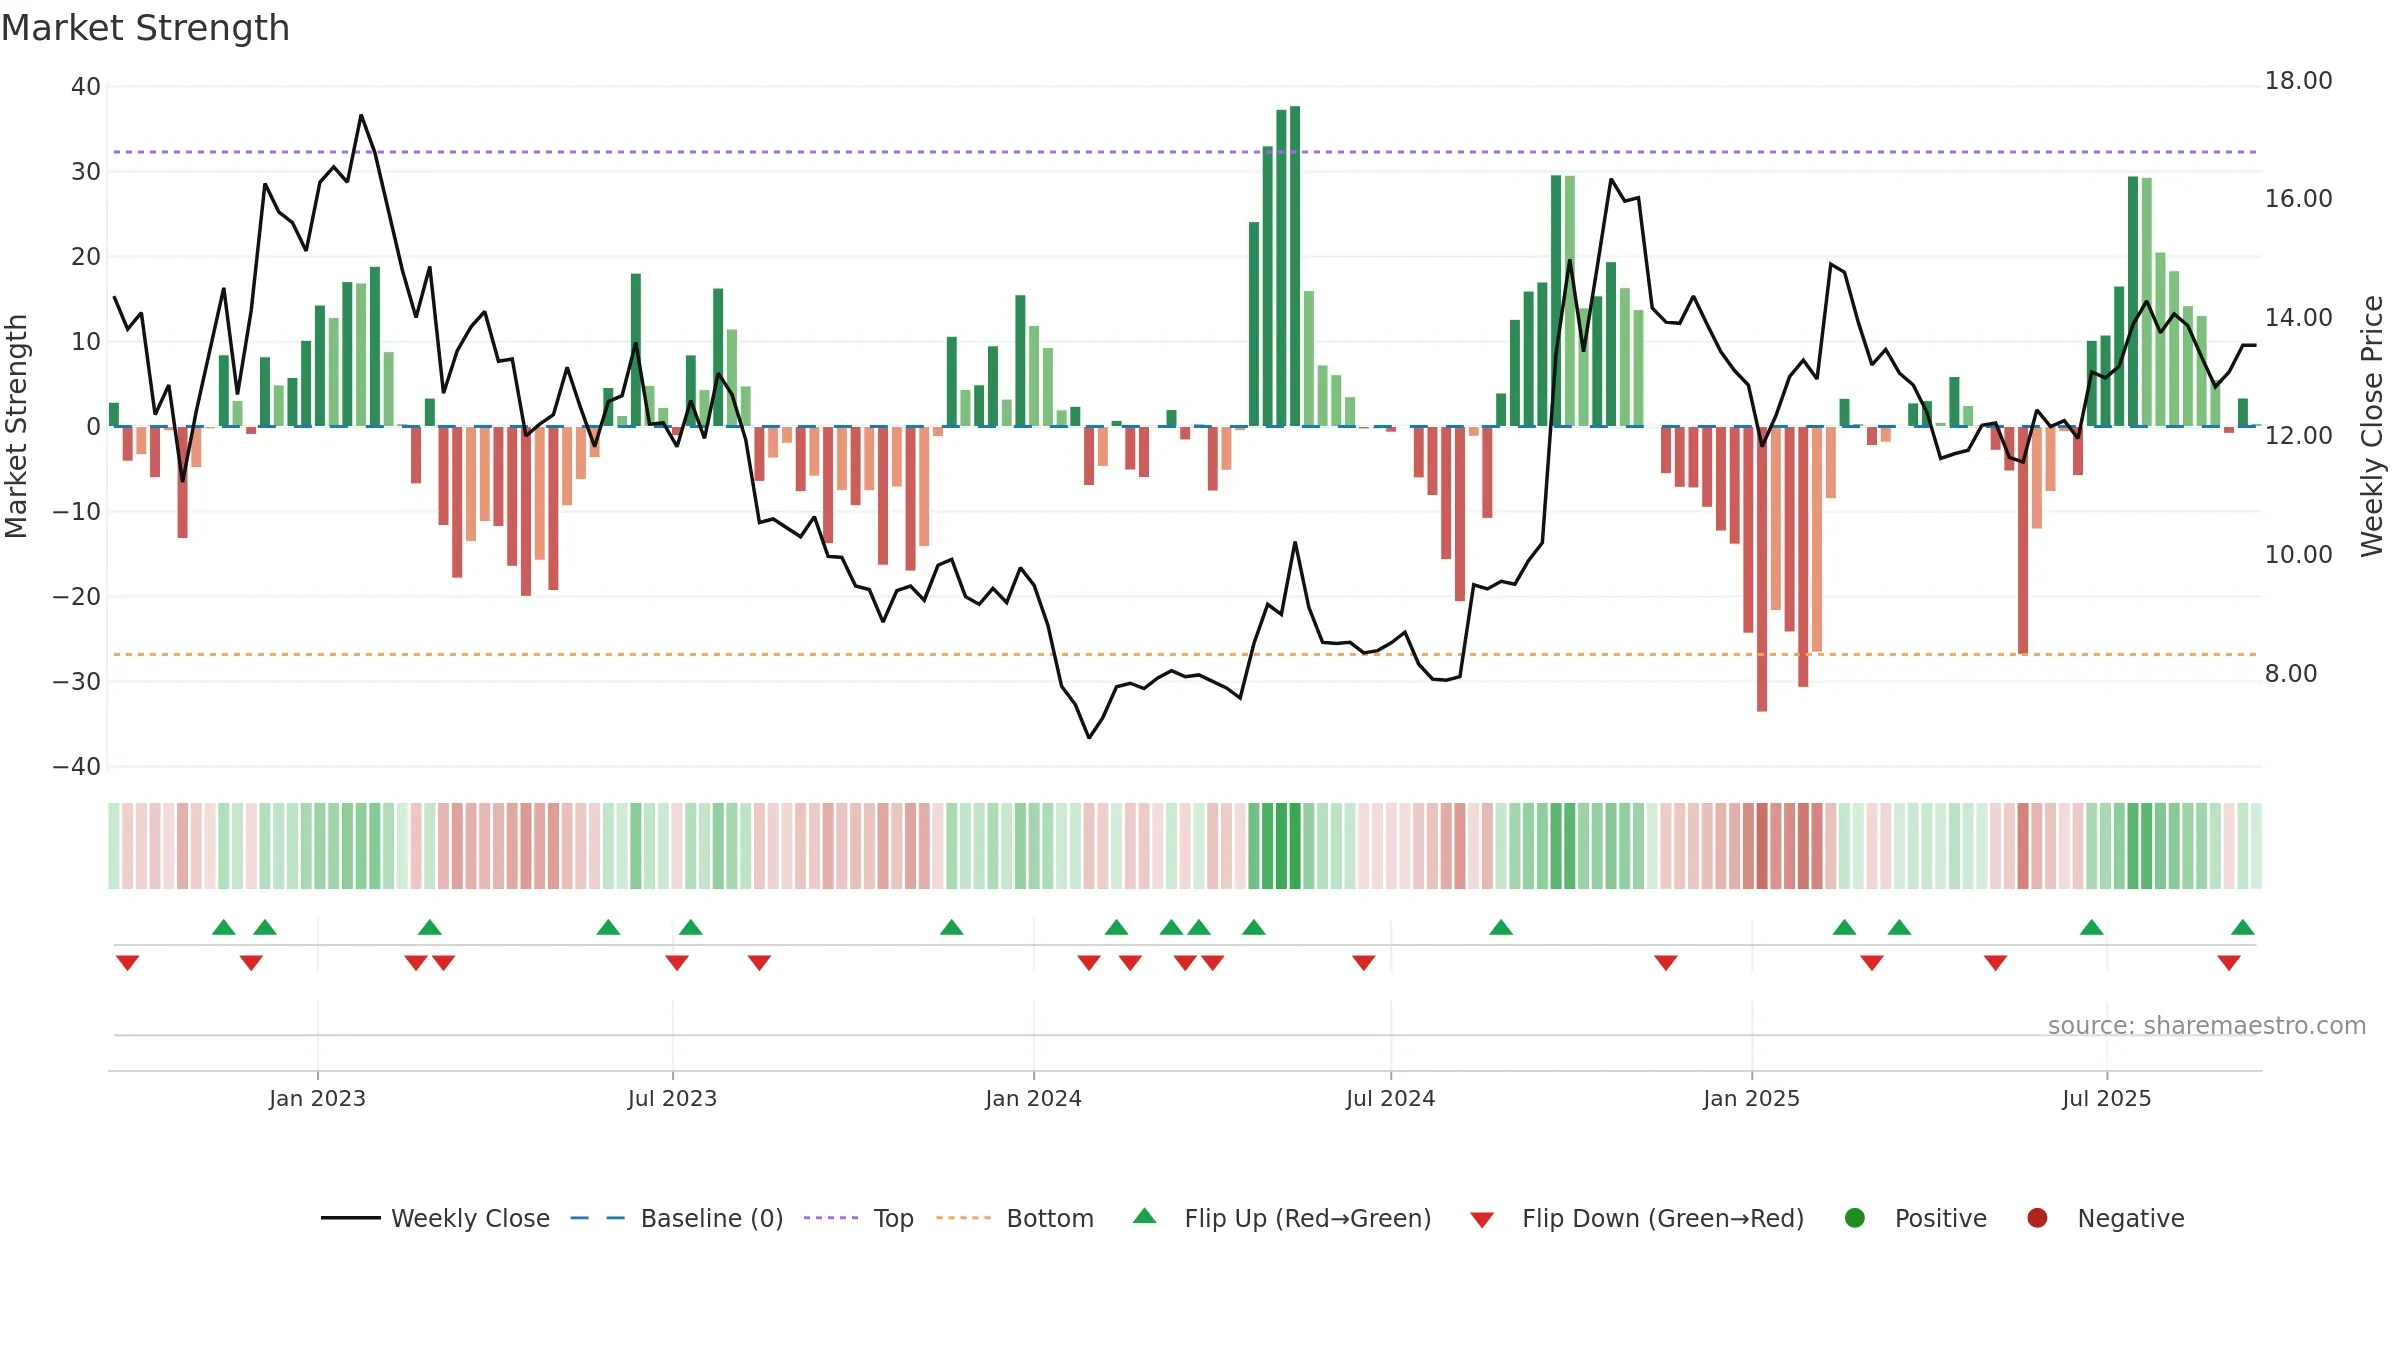Toggle the Baseline (0) legend entry
The image size is (2400, 1350).
pos(677,1218)
